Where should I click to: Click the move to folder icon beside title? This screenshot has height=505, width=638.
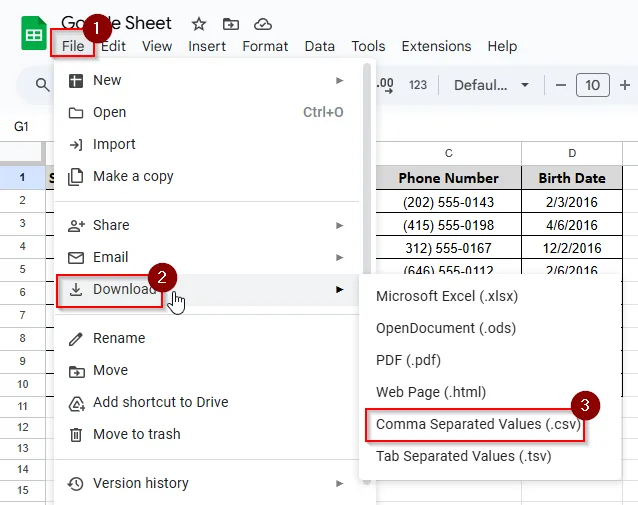tap(231, 24)
